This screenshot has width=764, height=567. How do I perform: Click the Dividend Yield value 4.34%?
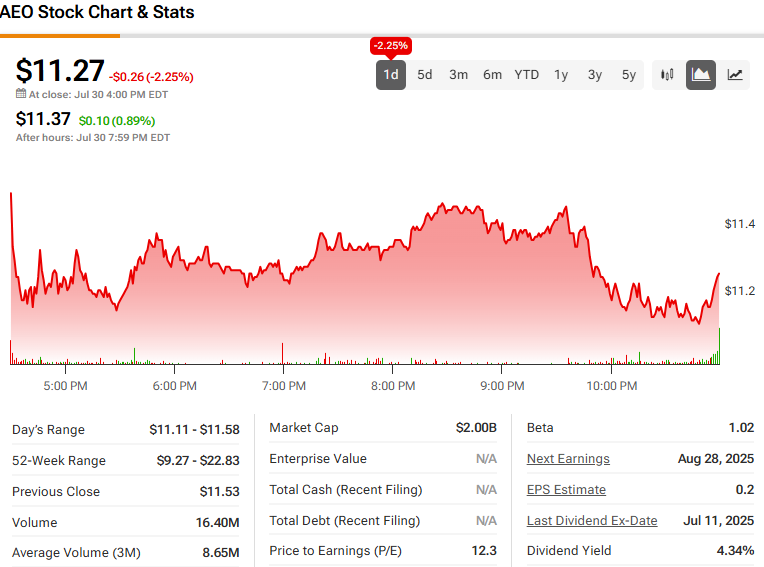click(735, 551)
